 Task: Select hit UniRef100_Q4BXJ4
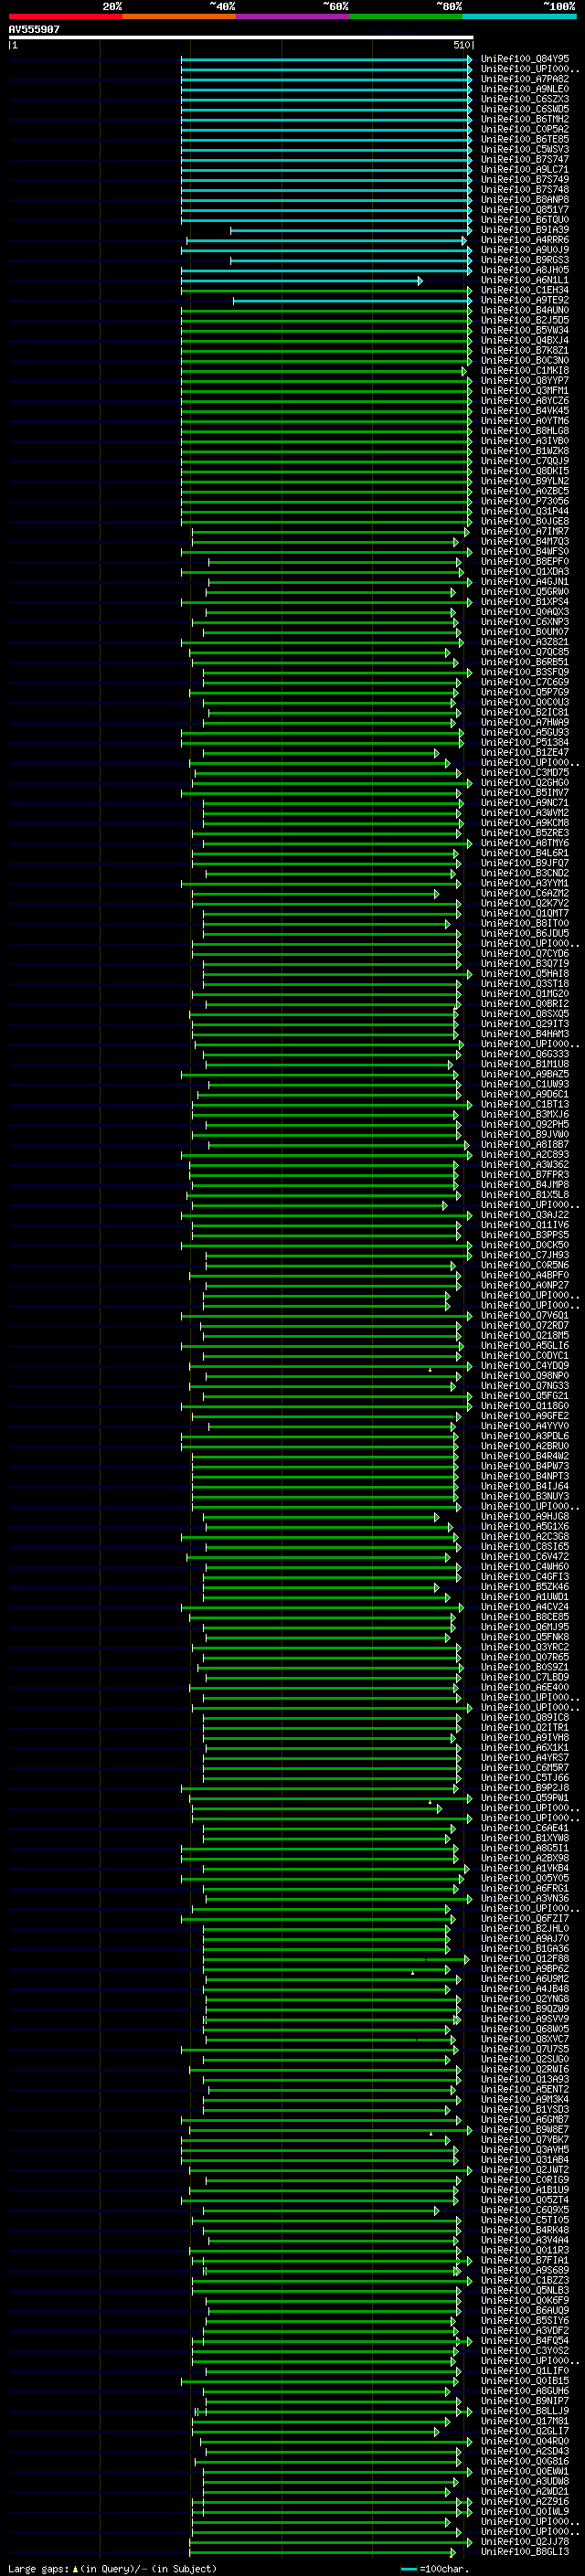pos(525,341)
